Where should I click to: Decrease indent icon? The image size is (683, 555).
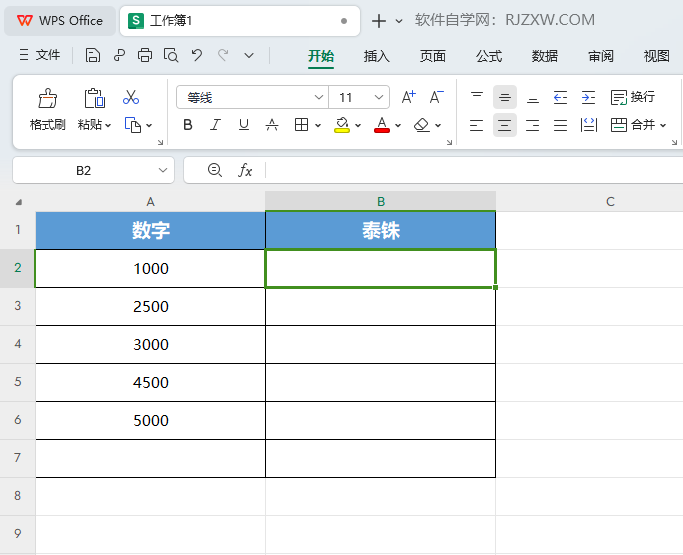pyautogui.click(x=560, y=97)
